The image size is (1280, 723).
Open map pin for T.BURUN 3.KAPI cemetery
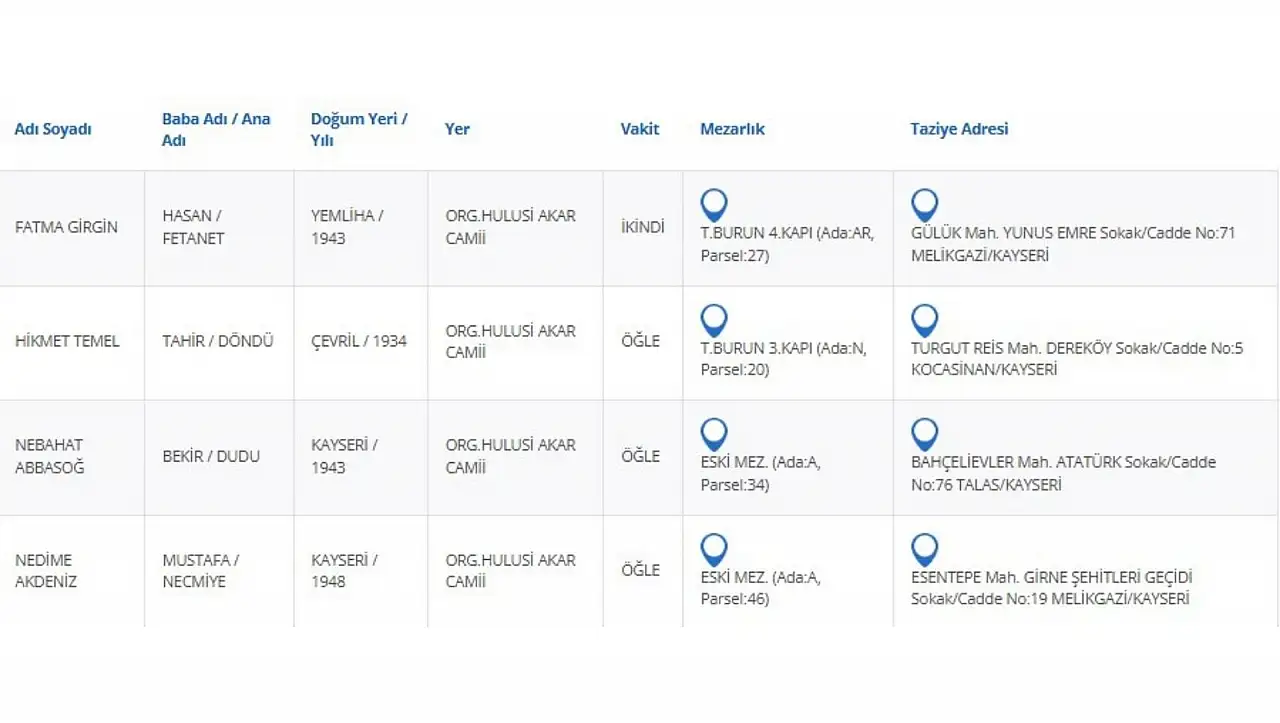click(x=714, y=320)
